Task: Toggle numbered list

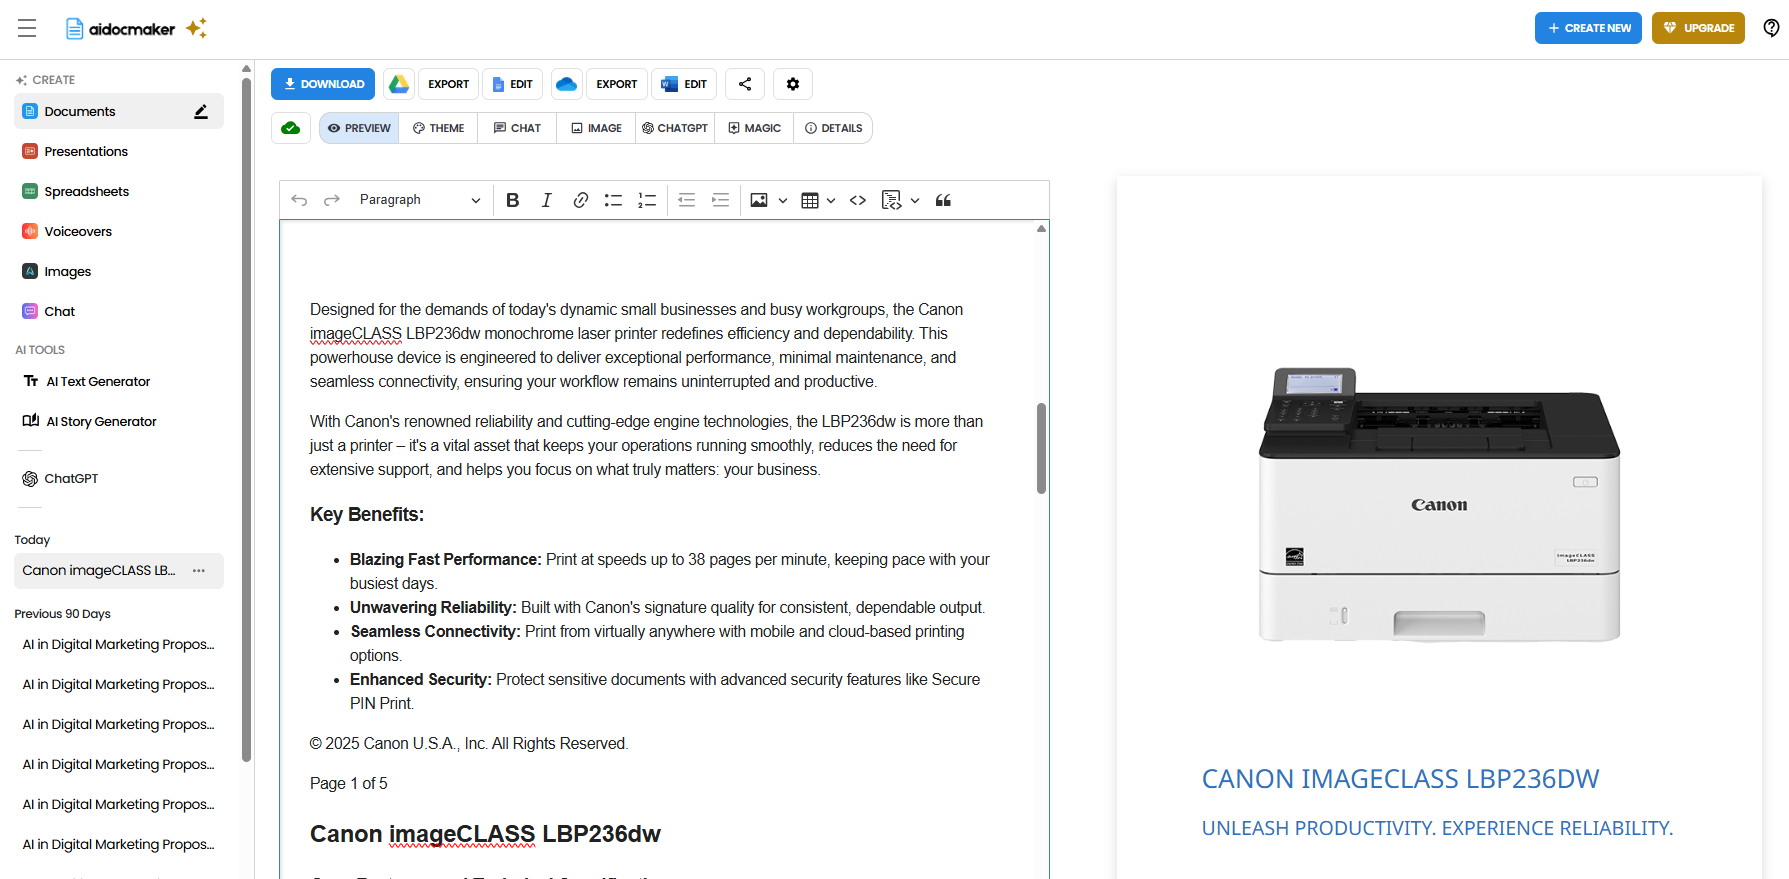Action: click(x=647, y=200)
